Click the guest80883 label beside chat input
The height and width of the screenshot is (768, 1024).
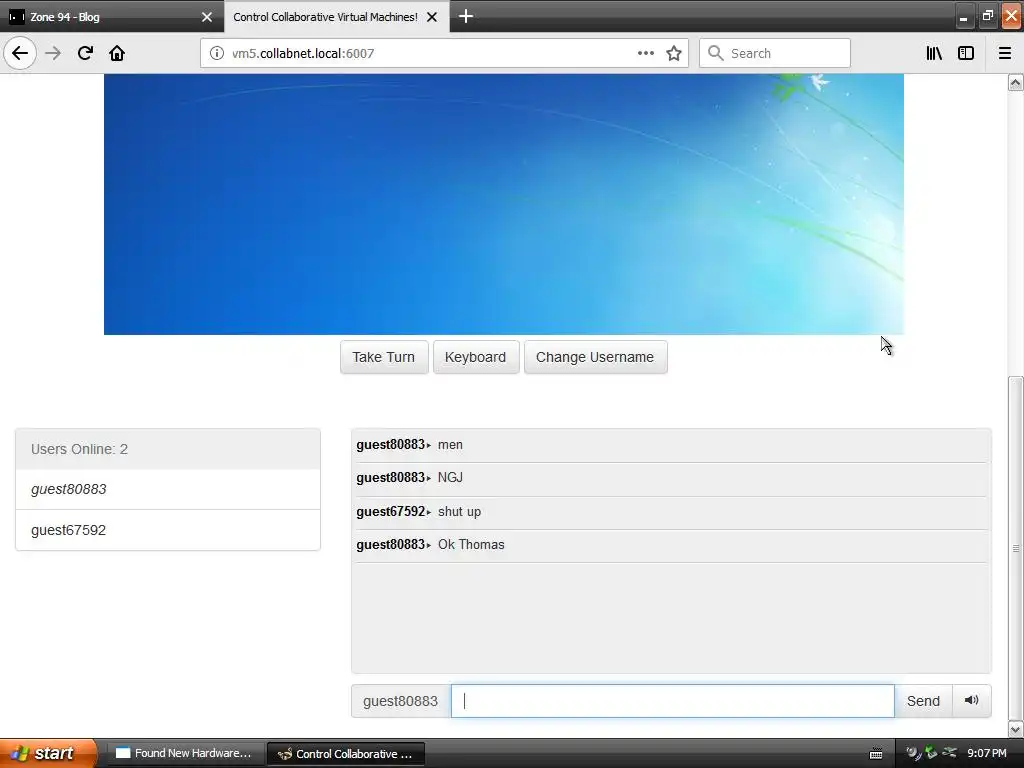coord(400,701)
